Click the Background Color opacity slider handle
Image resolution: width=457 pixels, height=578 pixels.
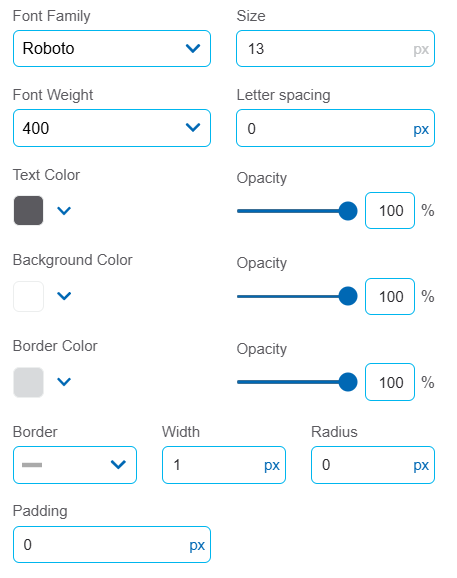[x=348, y=296]
